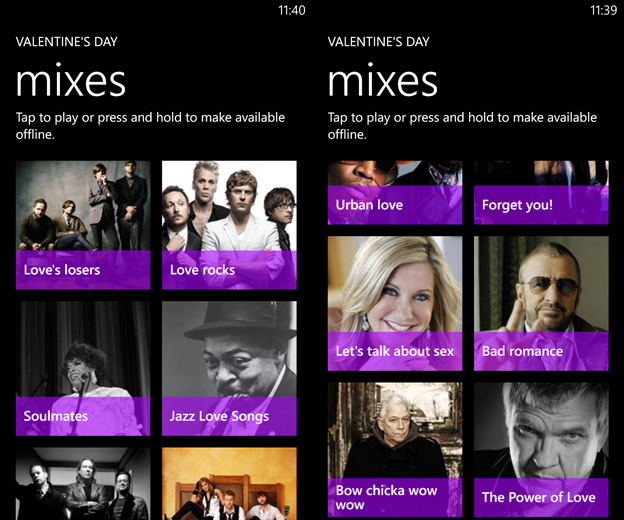Viewport: 624px width, 520px height.
Task: Play The Power of Love mix
Action: pos(541,450)
